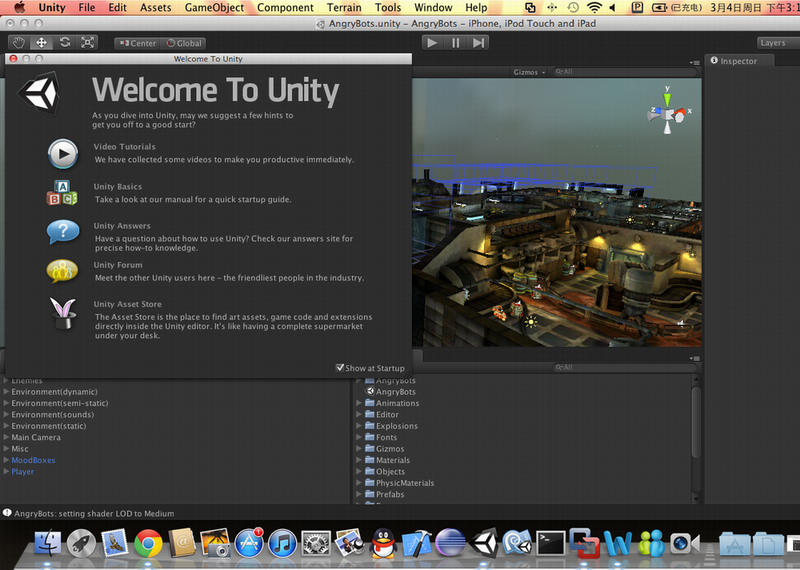Open the App Store from the Dock

click(x=249, y=543)
